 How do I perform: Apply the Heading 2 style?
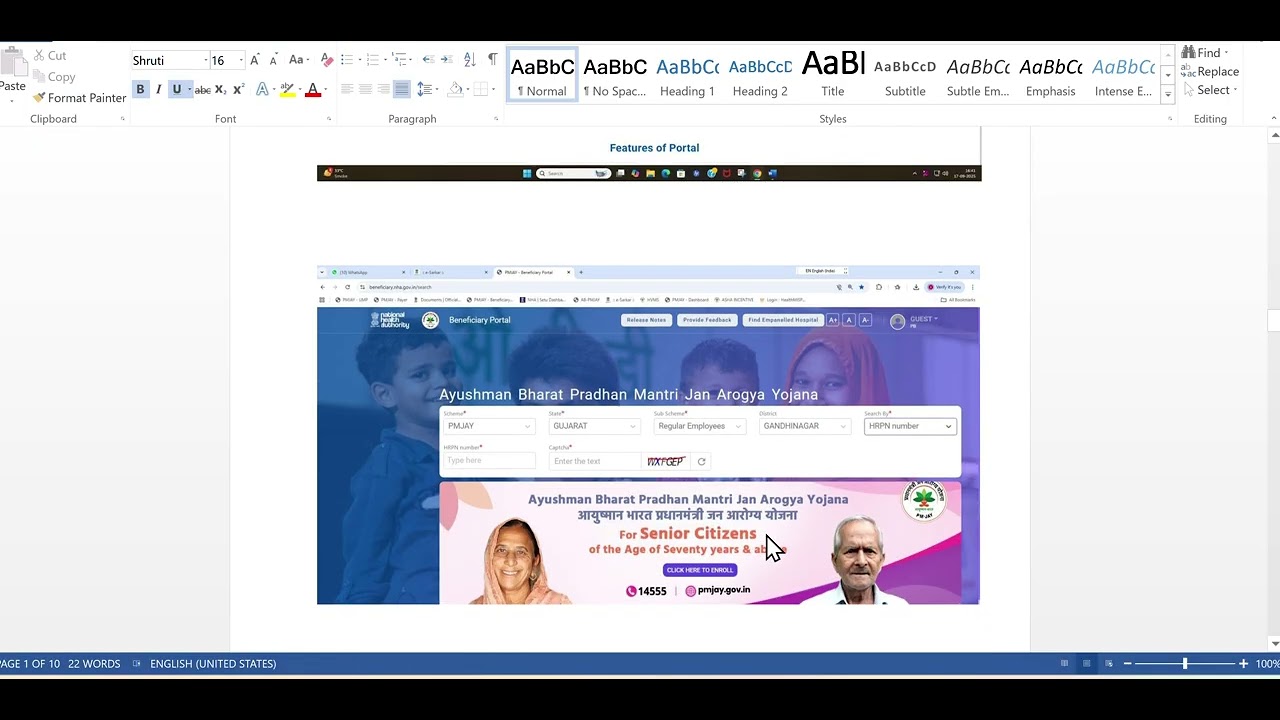[760, 75]
